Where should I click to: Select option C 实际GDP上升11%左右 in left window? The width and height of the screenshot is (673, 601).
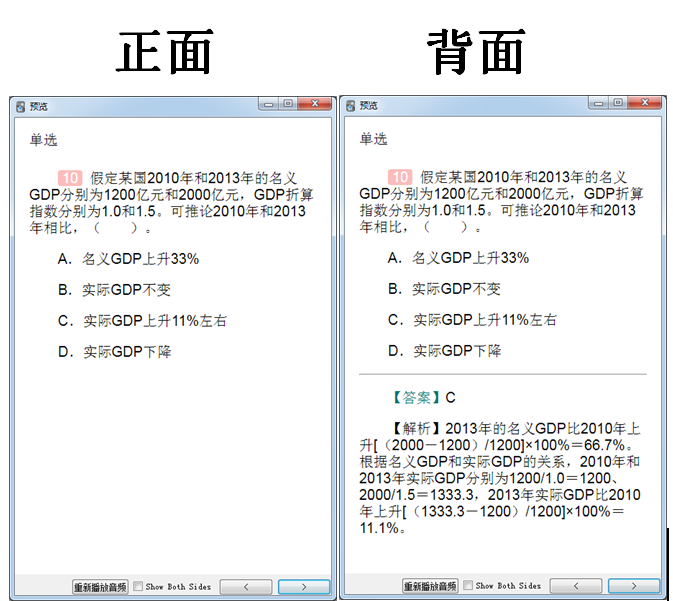[142, 321]
